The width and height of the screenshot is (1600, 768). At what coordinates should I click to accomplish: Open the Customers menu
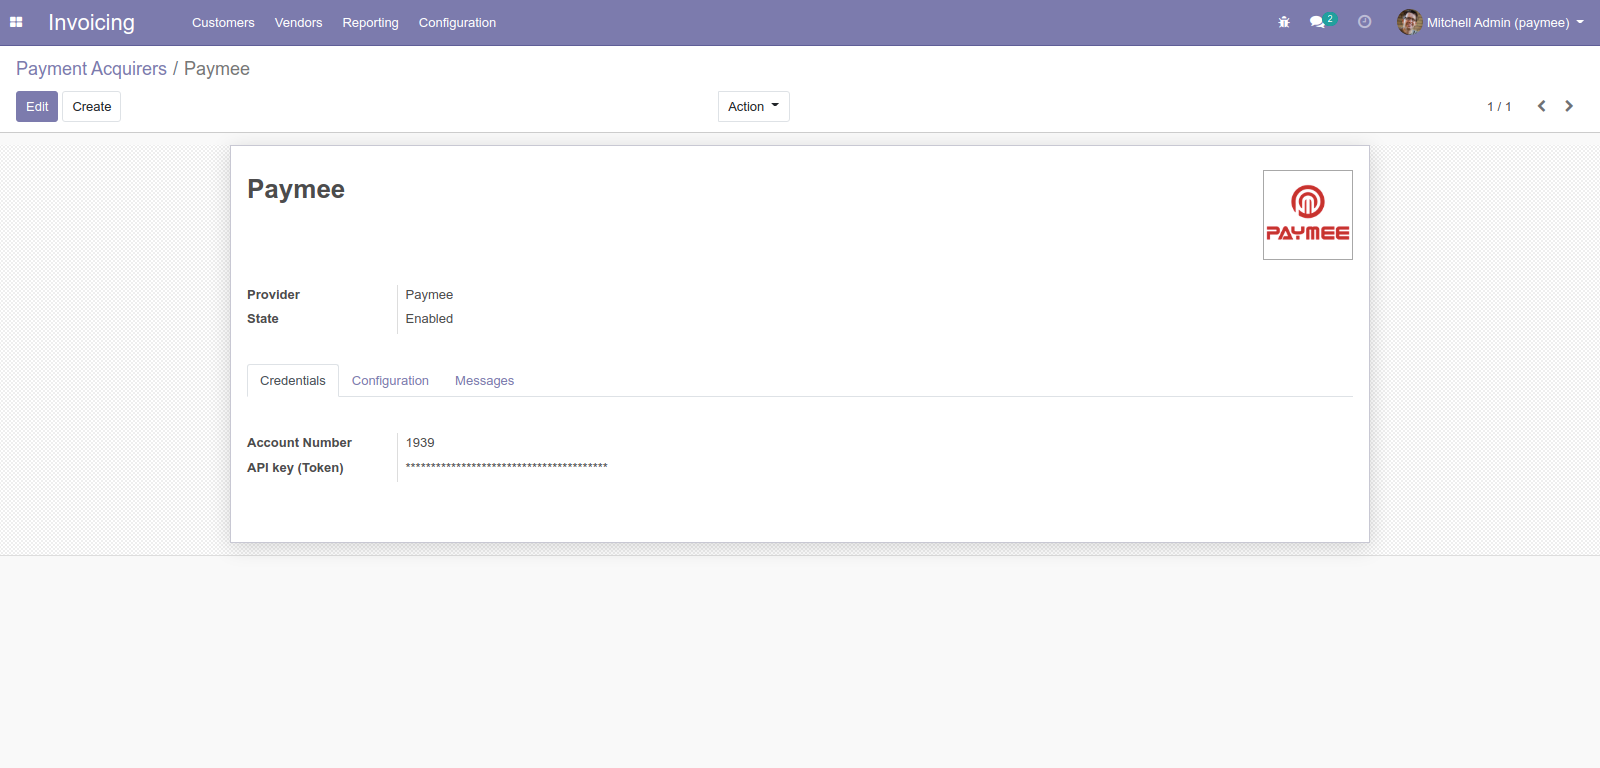point(223,22)
